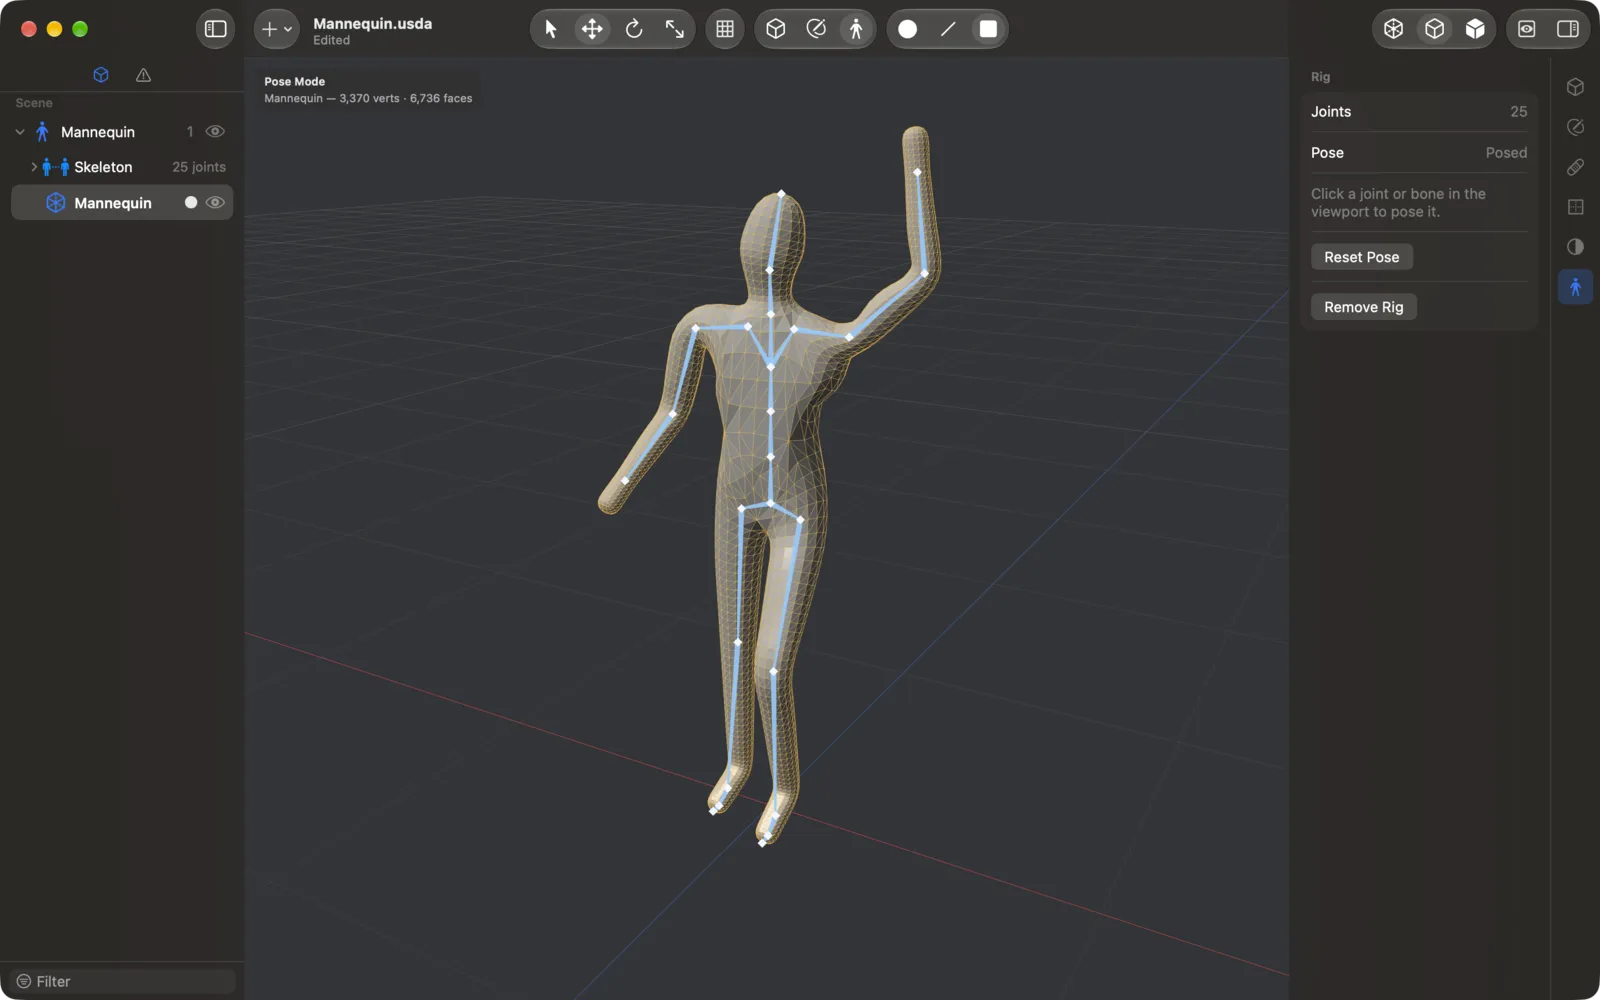This screenshot has width=1600, height=1000.
Task: Activate the move tool with four arrows
Action: (x=592, y=29)
